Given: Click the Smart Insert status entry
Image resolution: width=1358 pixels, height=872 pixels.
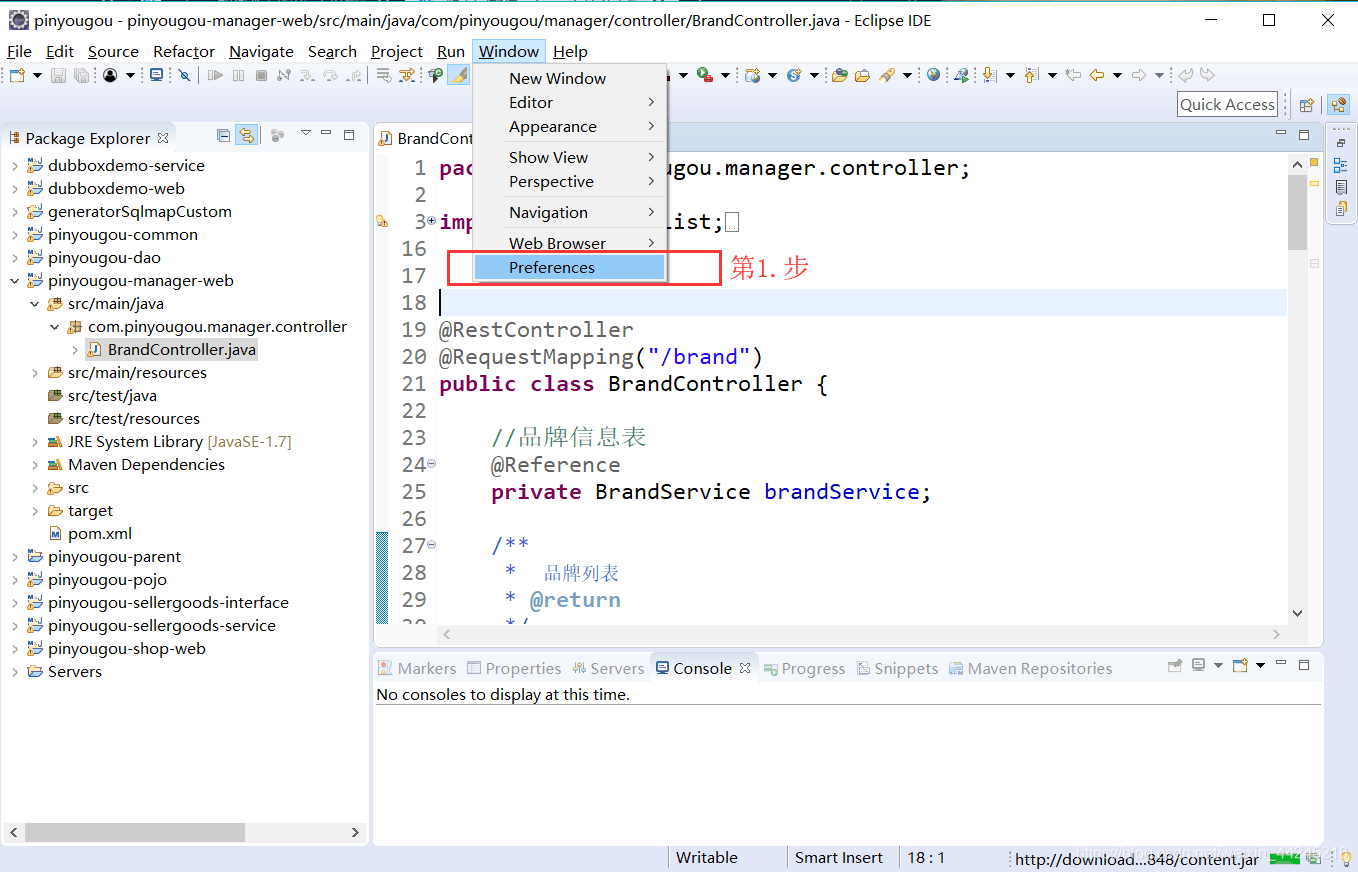Looking at the screenshot, I should point(838,857).
